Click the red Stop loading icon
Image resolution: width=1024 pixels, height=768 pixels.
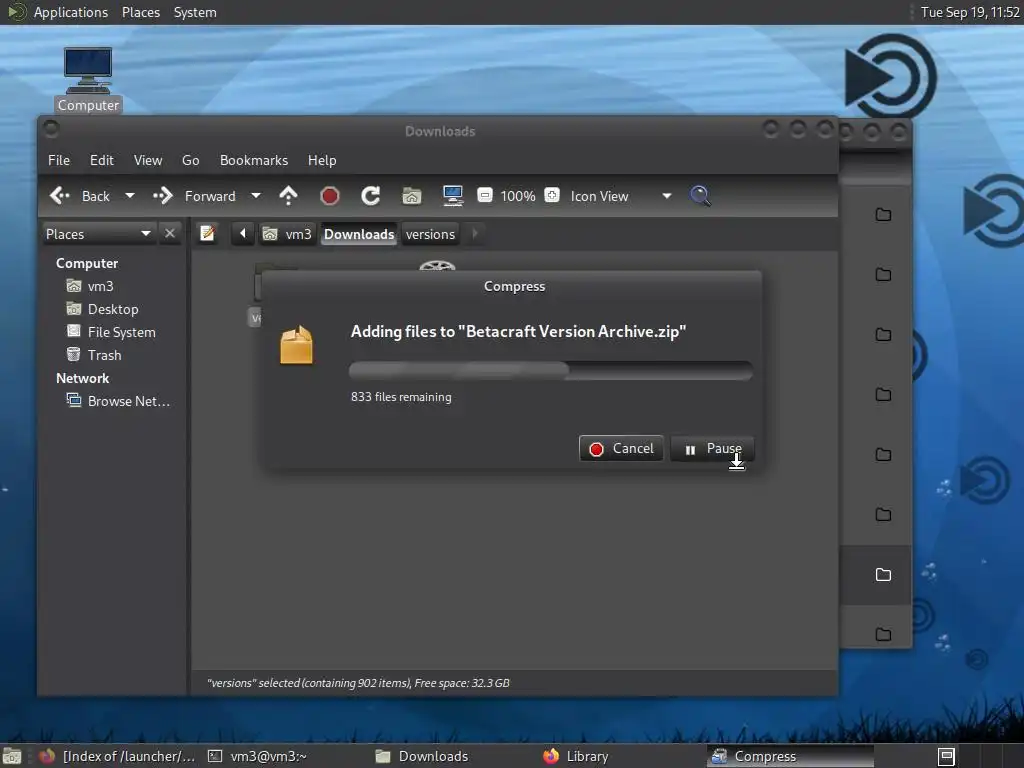click(330, 196)
